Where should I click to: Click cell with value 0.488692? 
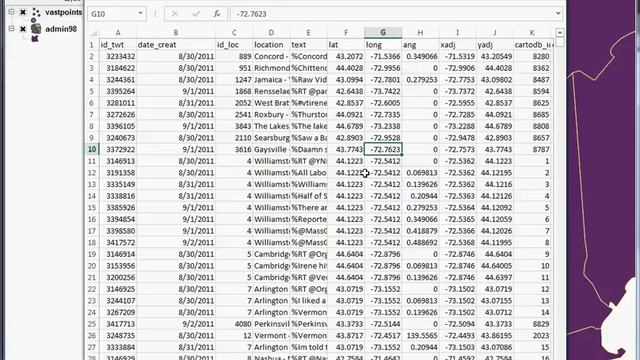tap(420, 242)
